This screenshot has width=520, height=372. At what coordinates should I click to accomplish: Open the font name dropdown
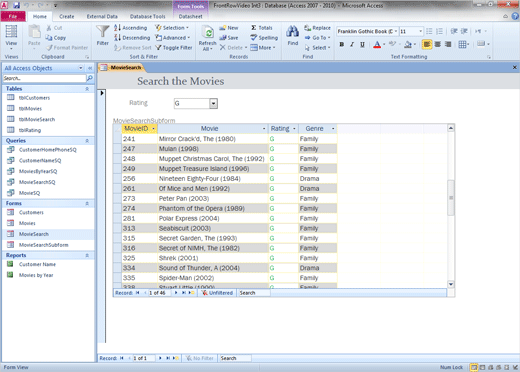(x=396, y=31)
